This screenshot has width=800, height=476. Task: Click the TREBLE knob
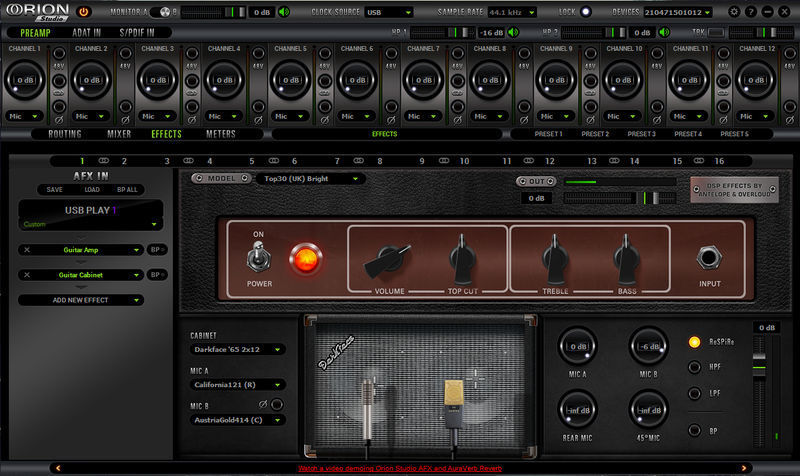point(555,259)
